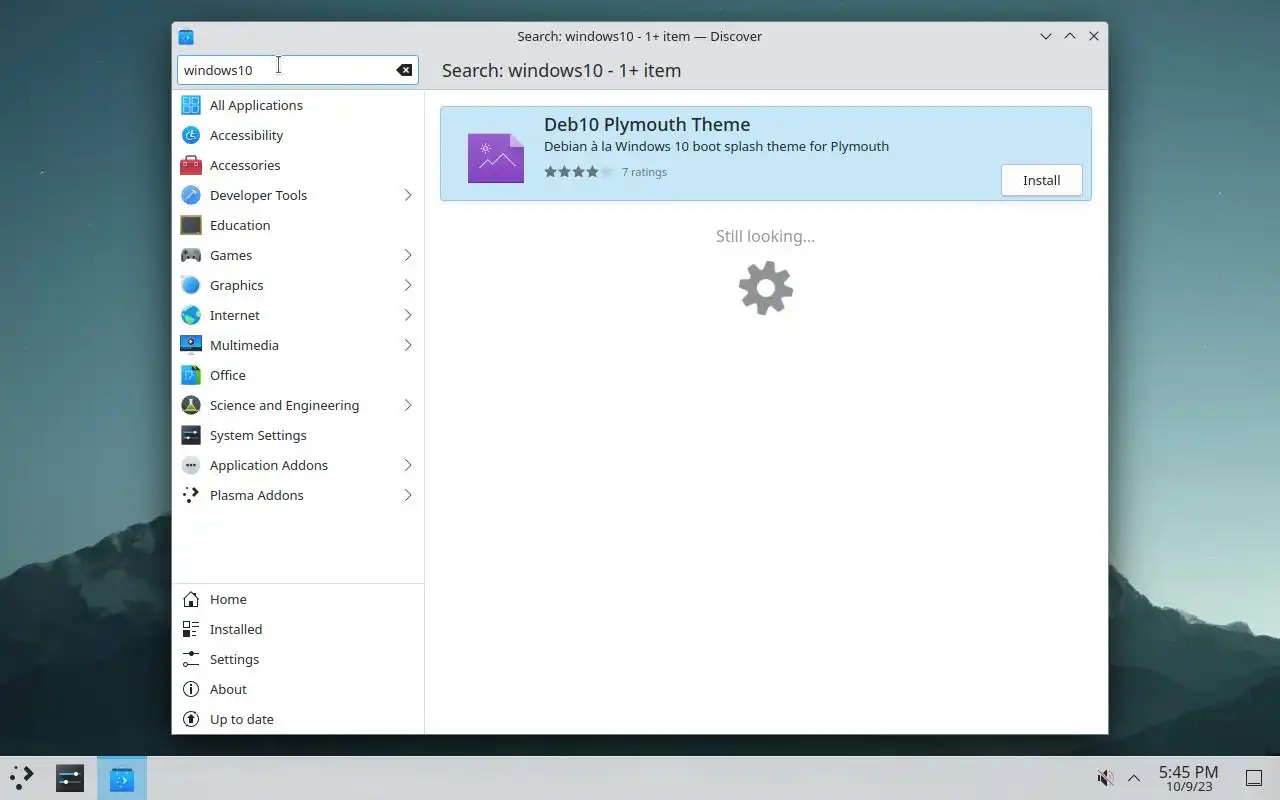The width and height of the screenshot is (1280, 800).
Task: Click the Education chalkboard icon
Action: (191, 225)
